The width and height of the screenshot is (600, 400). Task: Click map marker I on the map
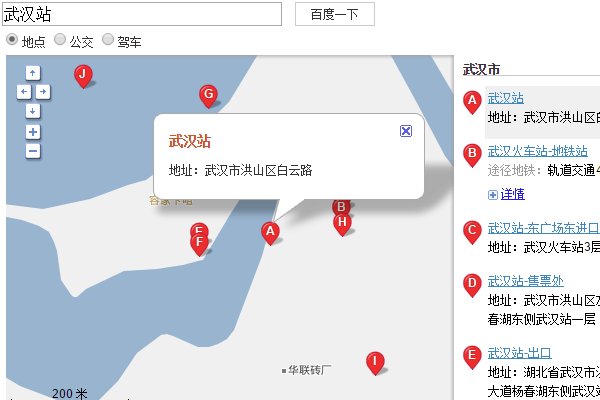375,363
